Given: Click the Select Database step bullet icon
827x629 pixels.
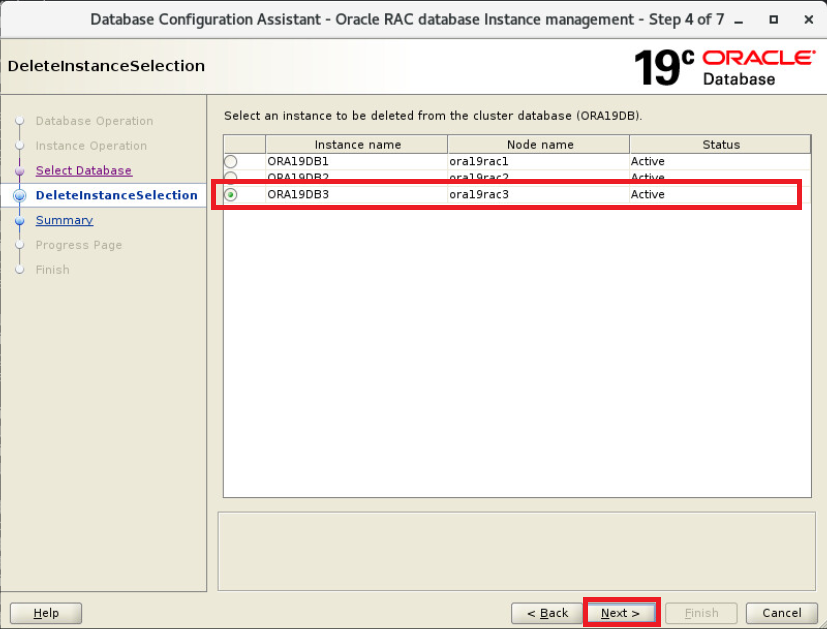Looking at the screenshot, I should (x=20, y=171).
